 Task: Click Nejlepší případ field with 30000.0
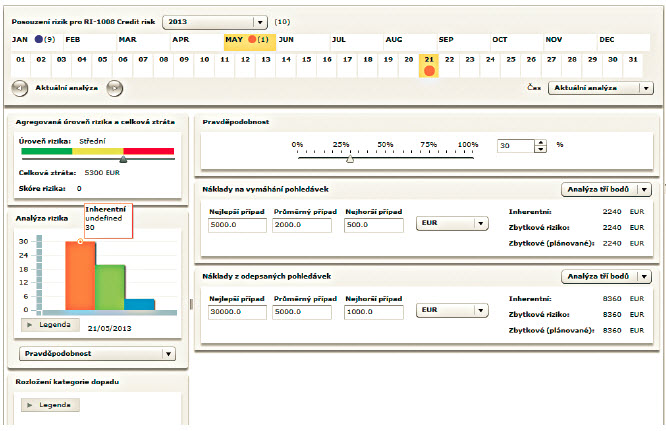[x=237, y=312]
